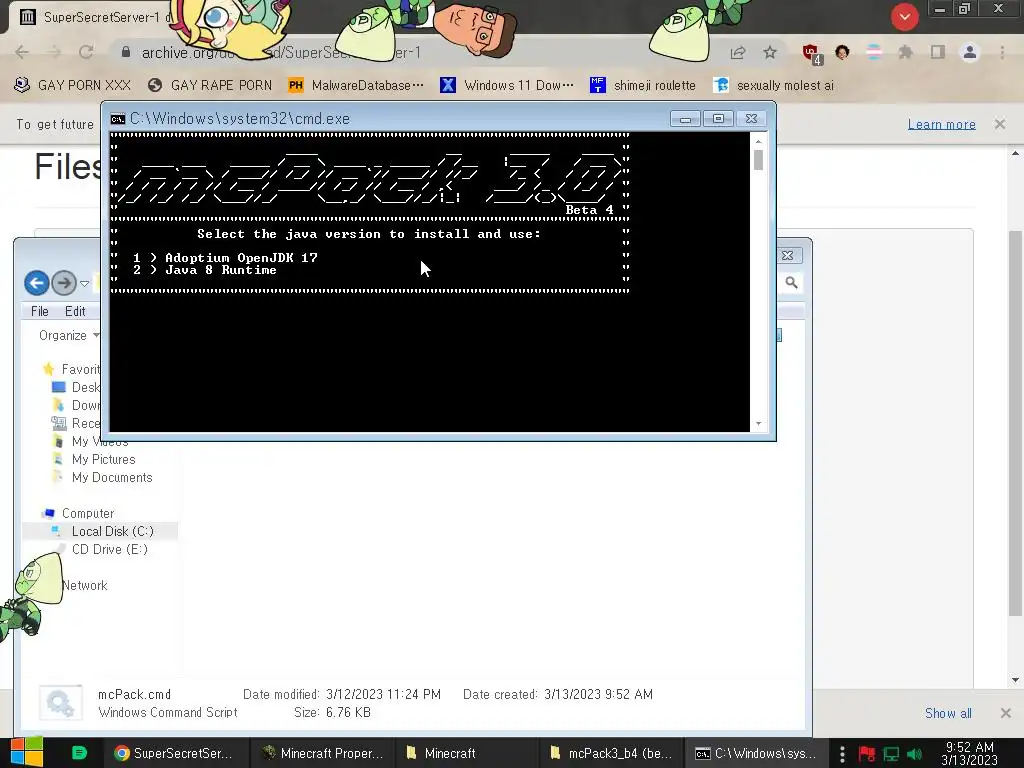Click Explorer's blue Back arrow button
1024x768 pixels.
(x=37, y=283)
